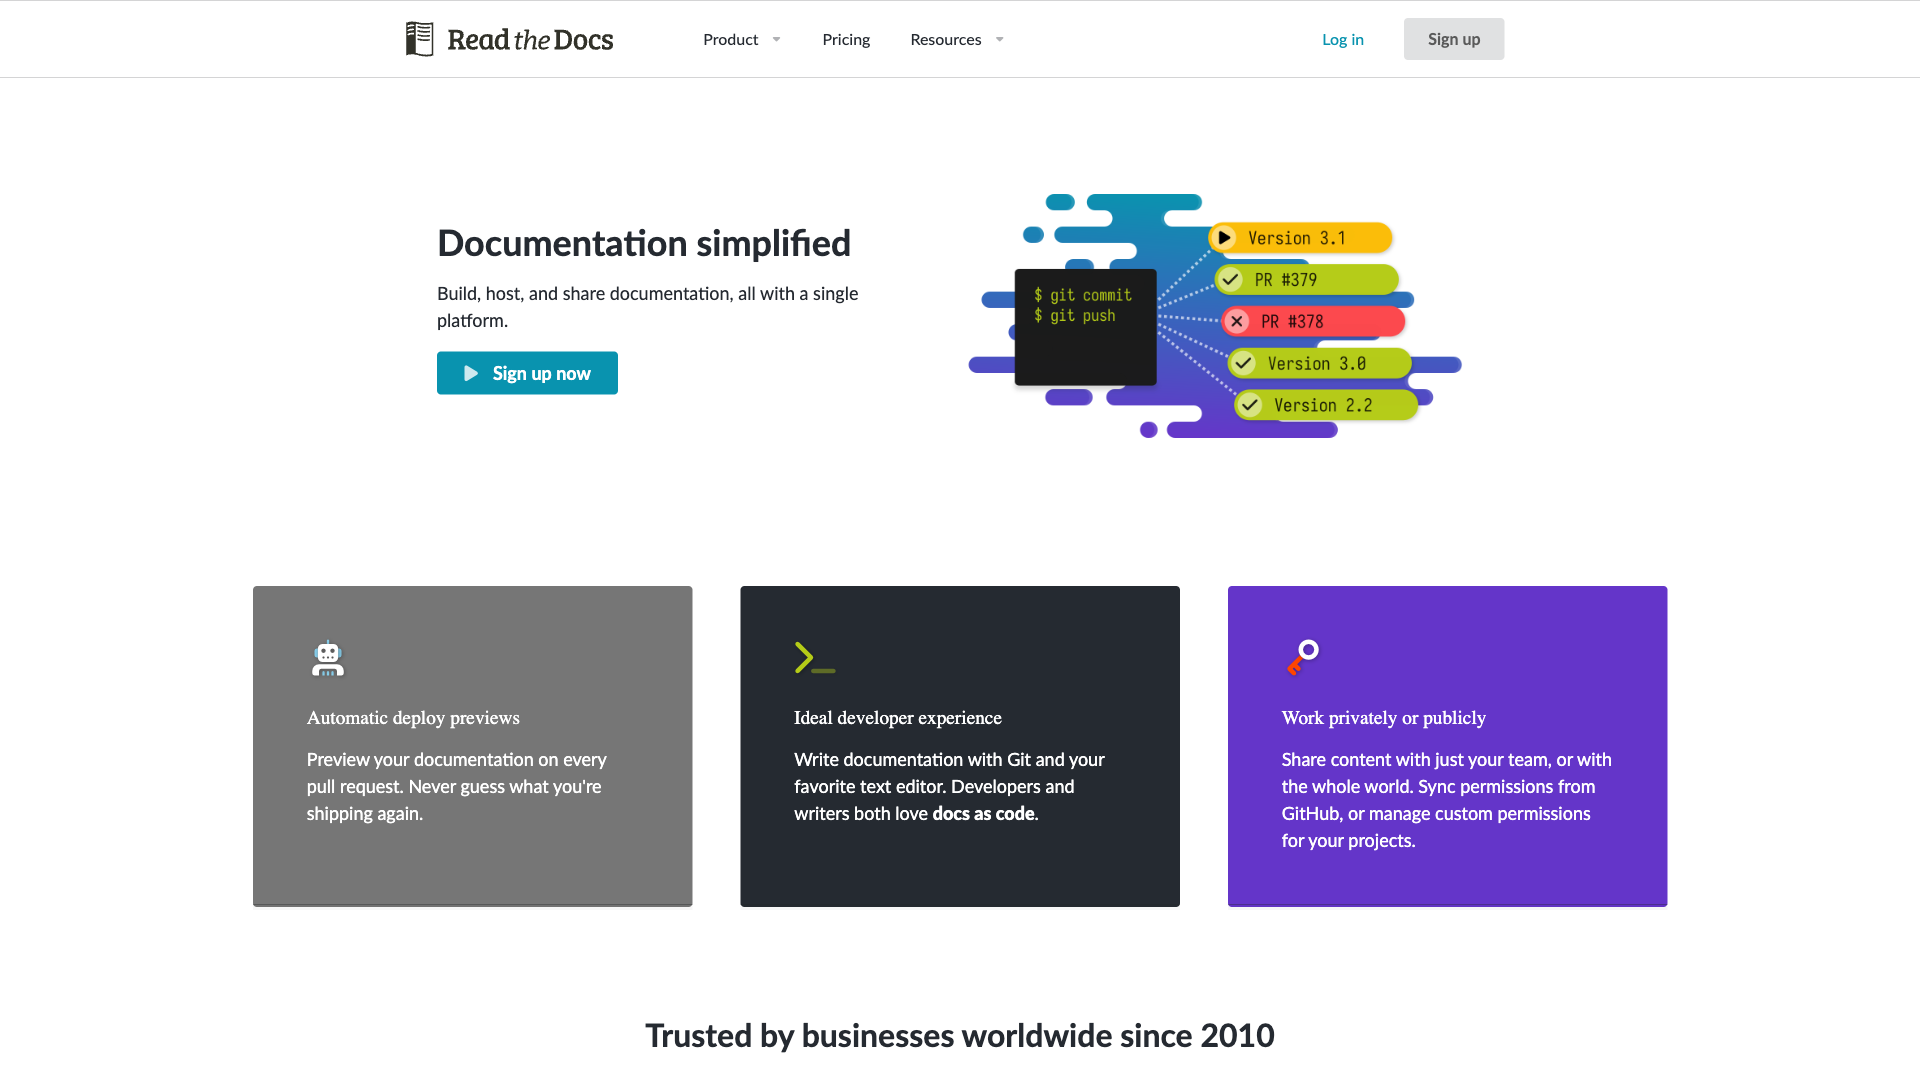1920x1080 pixels.
Task: Click the git commit terminal box
Action: (x=1085, y=327)
